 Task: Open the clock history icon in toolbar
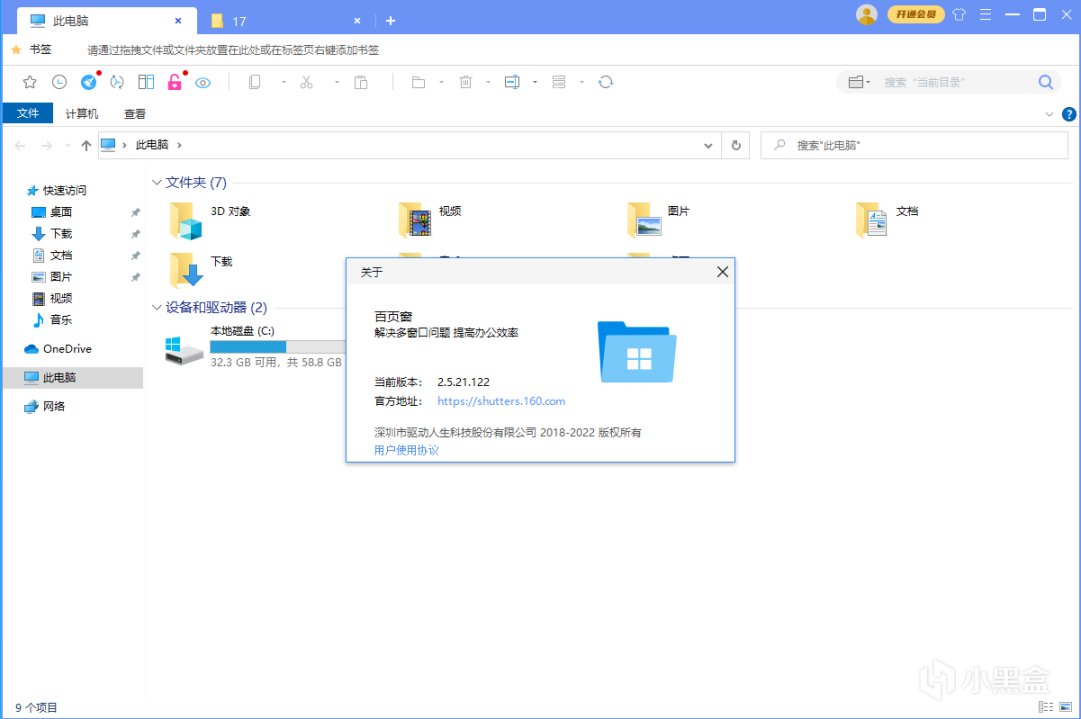(x=59, y=82)
